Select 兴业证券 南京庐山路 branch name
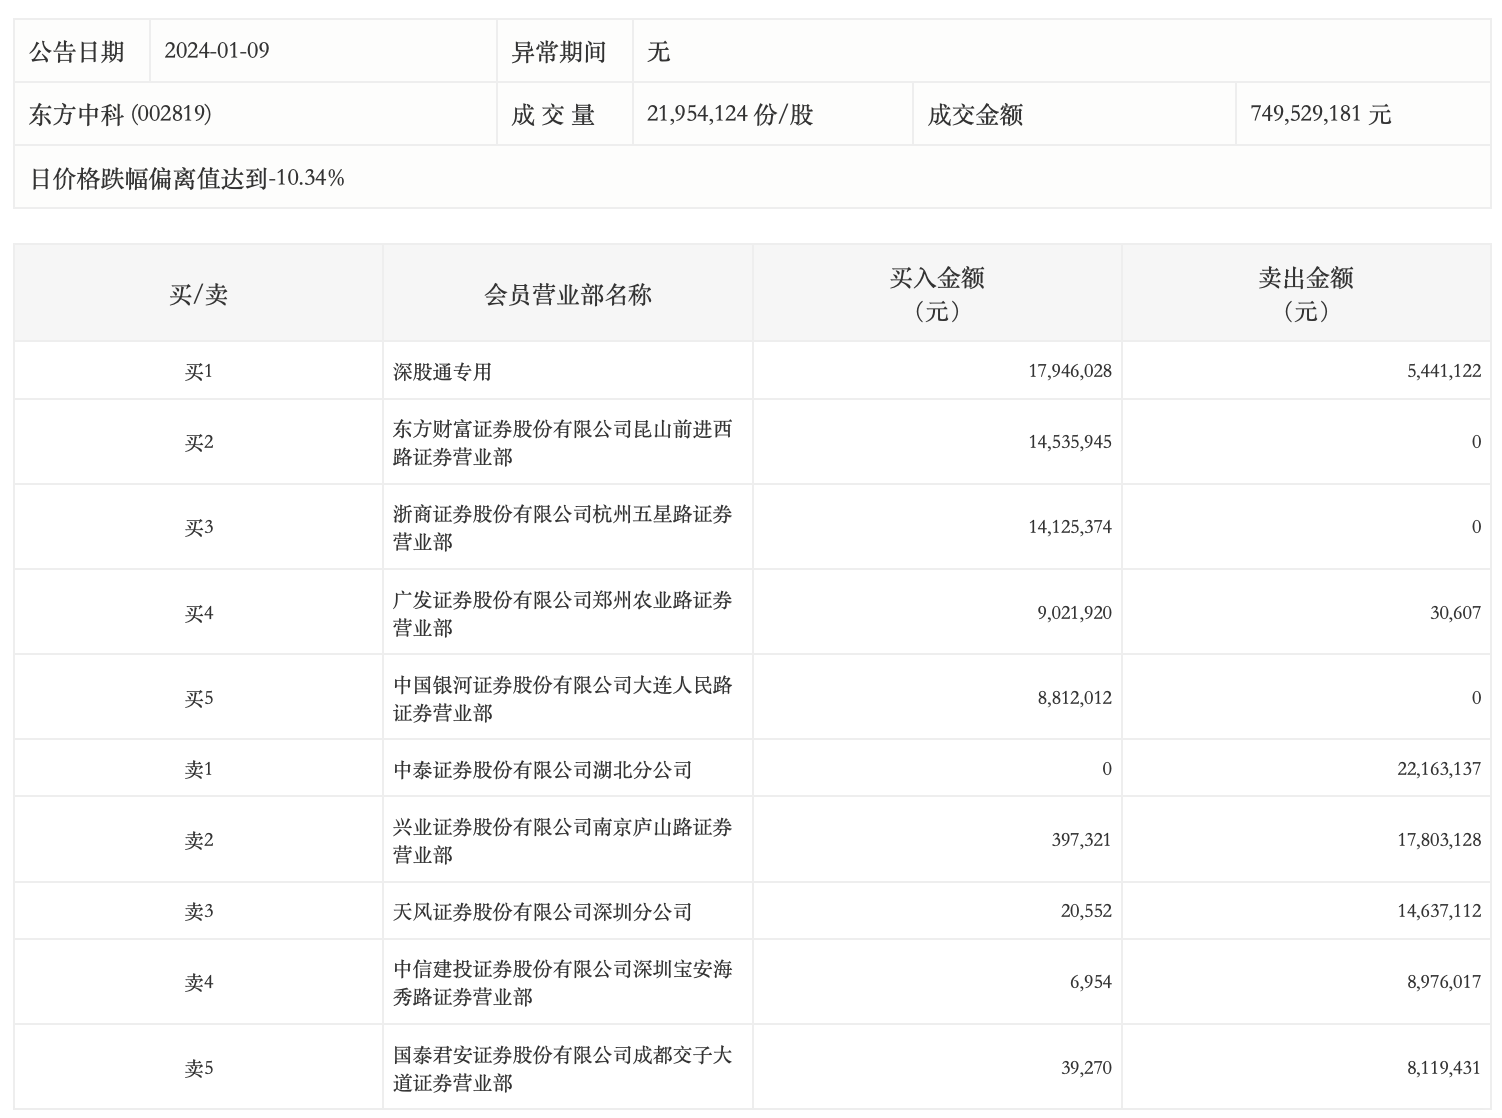 pyautogui.click(x=562, y=841)
